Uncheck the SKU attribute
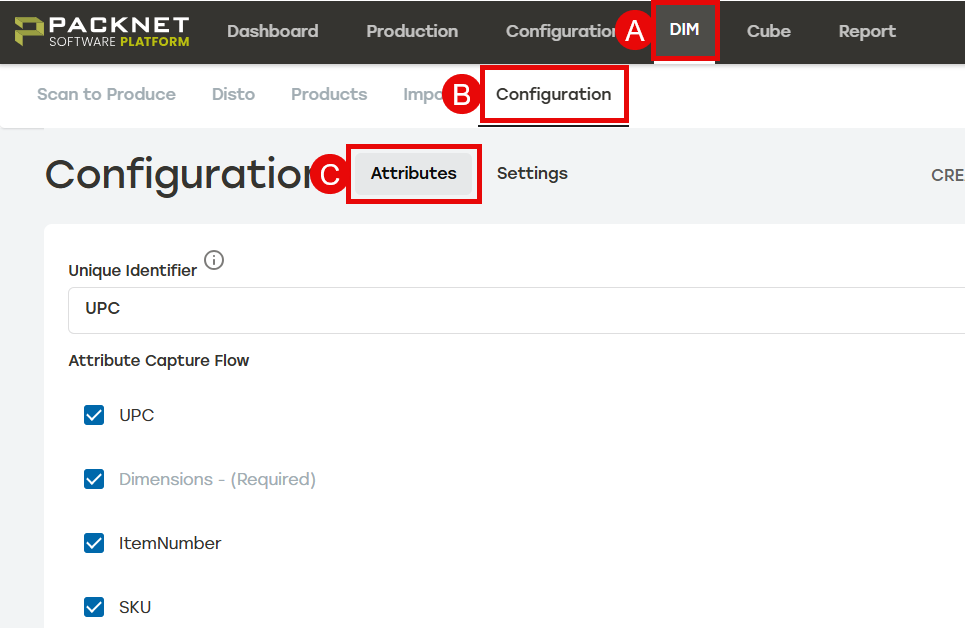Screen dimensions: 965x628 tap(93, 607)
